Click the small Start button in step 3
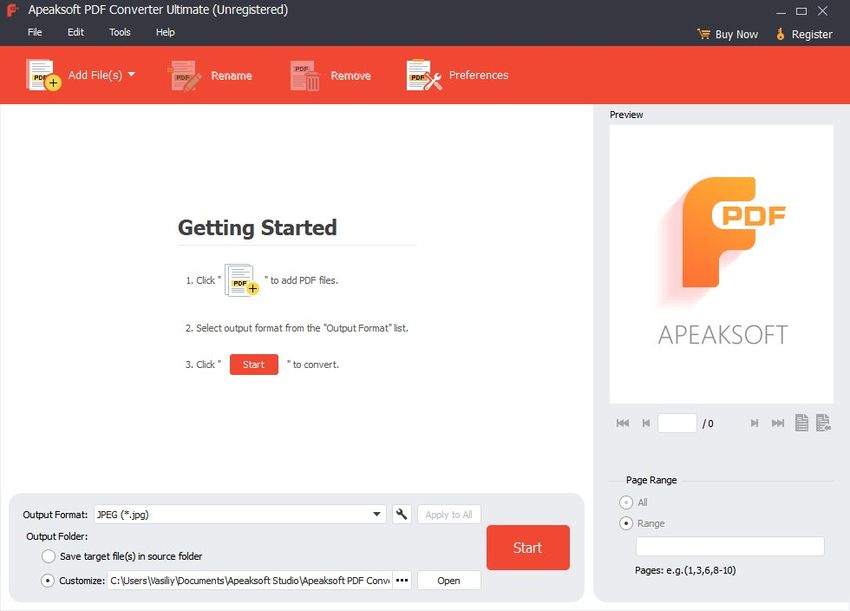Image resolution: width=850 pixels, height=611 pixels. [254, 364]
